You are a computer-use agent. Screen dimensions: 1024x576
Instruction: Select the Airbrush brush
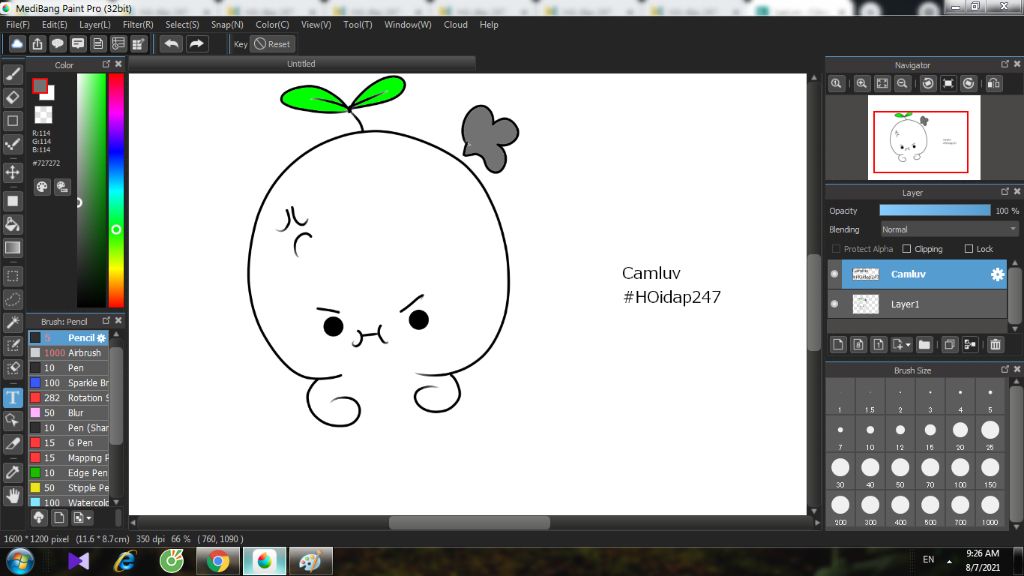[69, 353]
